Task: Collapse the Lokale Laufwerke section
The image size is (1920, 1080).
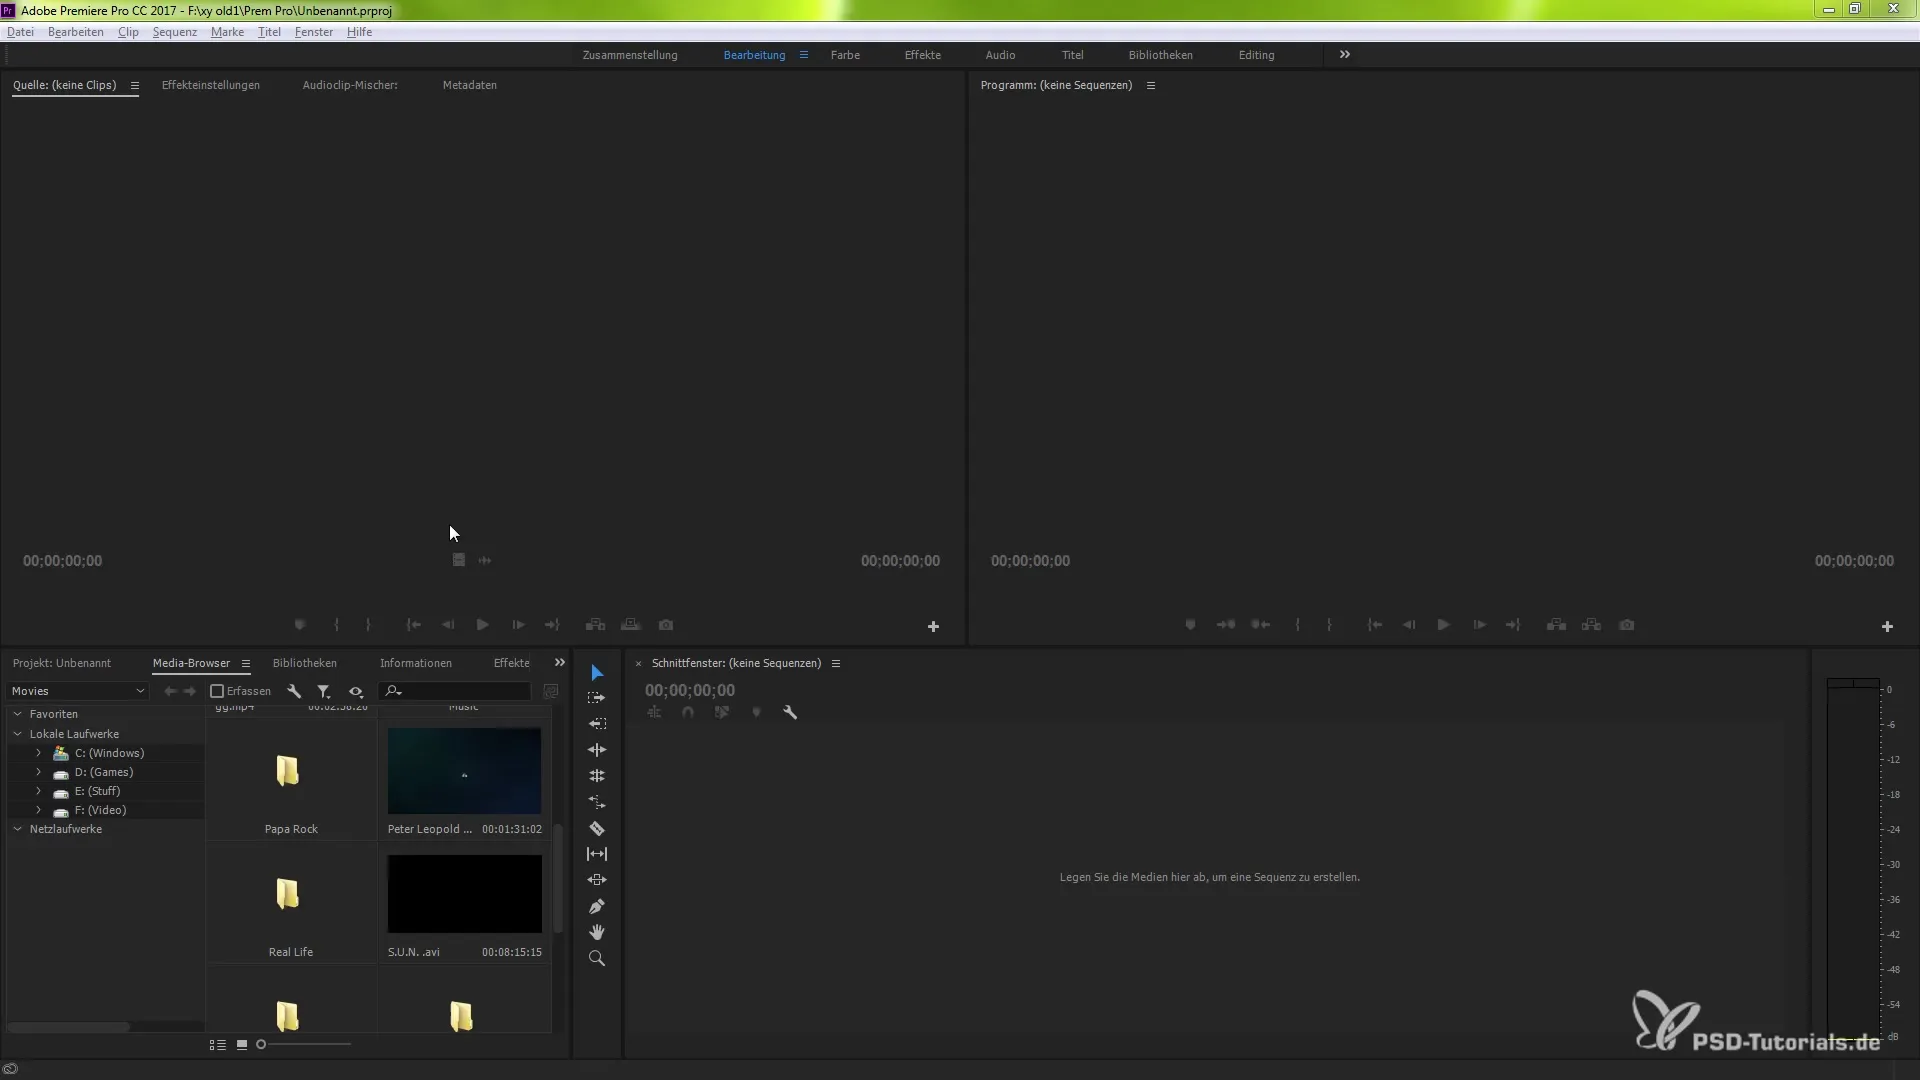Action: [17, 734]
